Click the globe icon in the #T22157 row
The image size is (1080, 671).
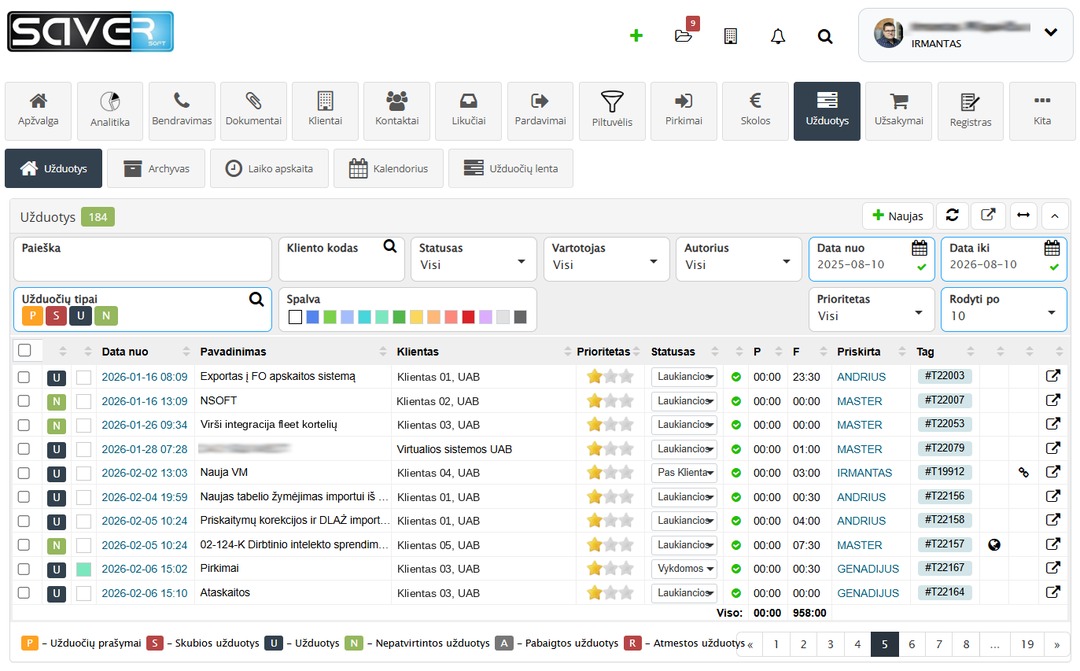pos(994,545)
